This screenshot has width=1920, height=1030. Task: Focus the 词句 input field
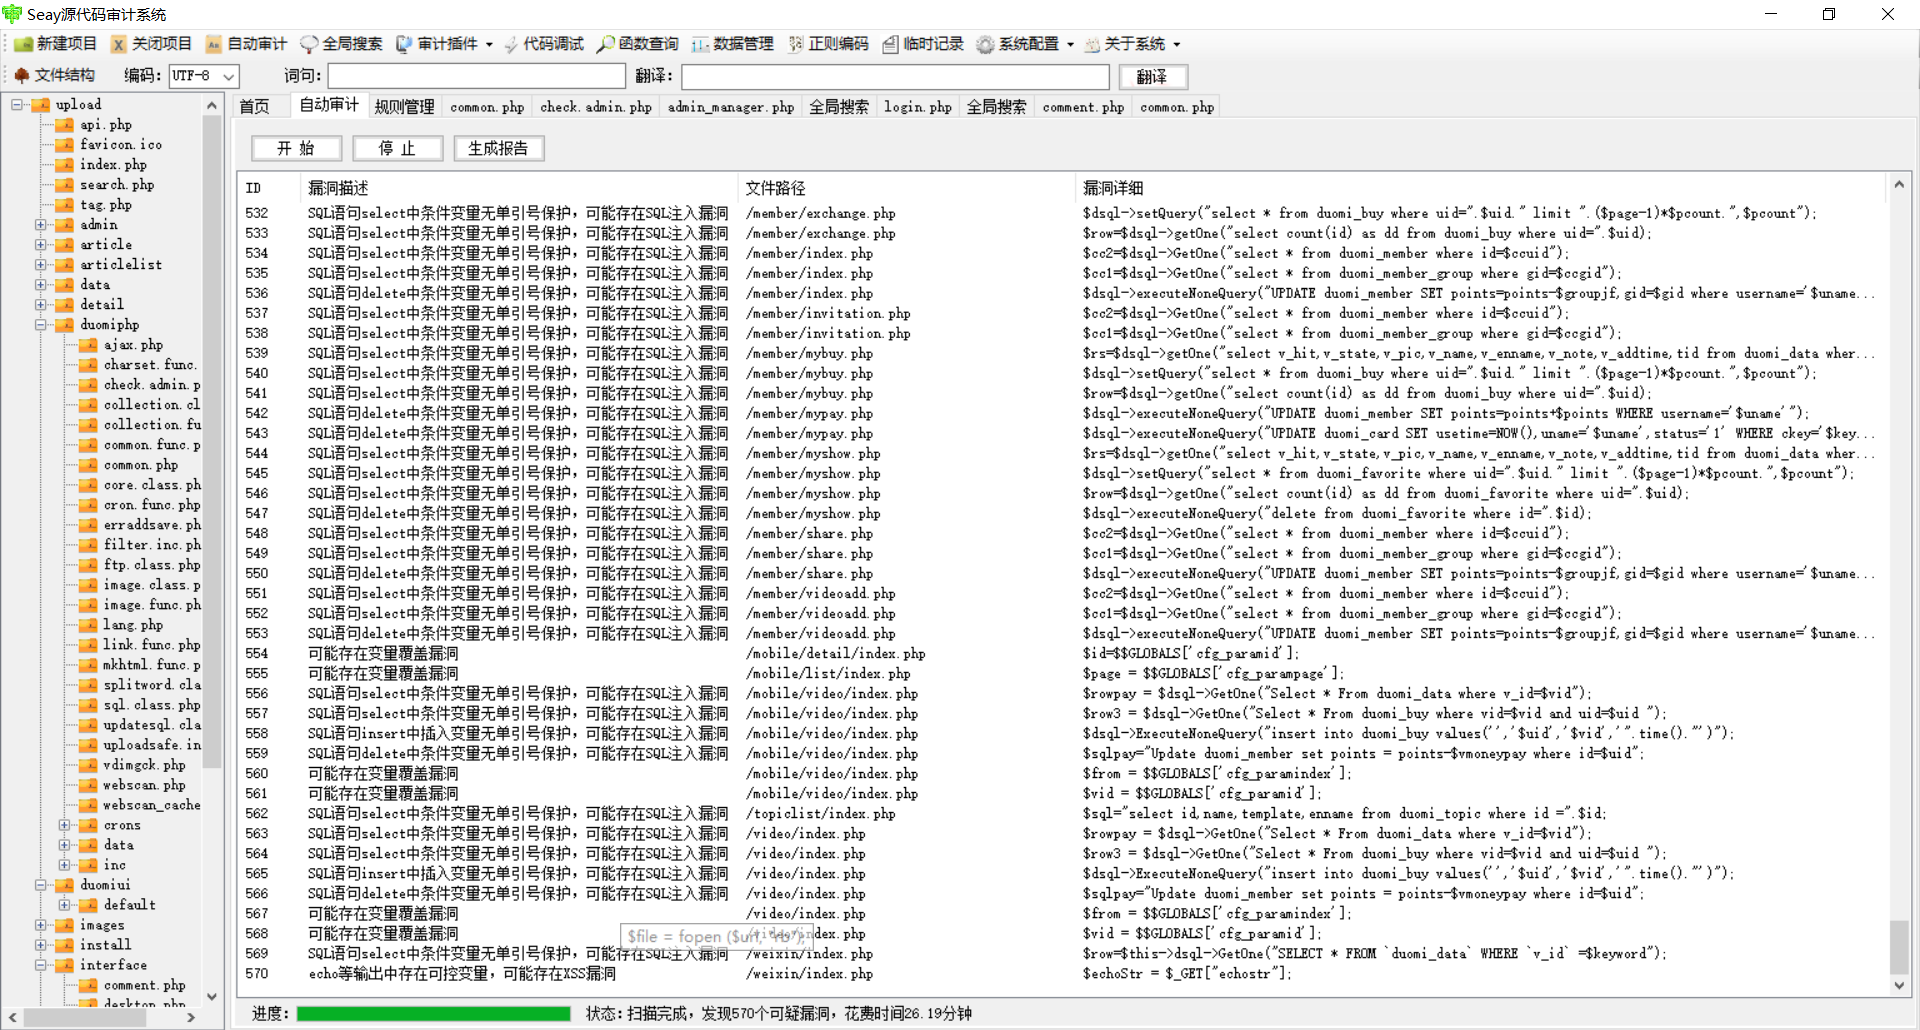[x=477, y=76]
